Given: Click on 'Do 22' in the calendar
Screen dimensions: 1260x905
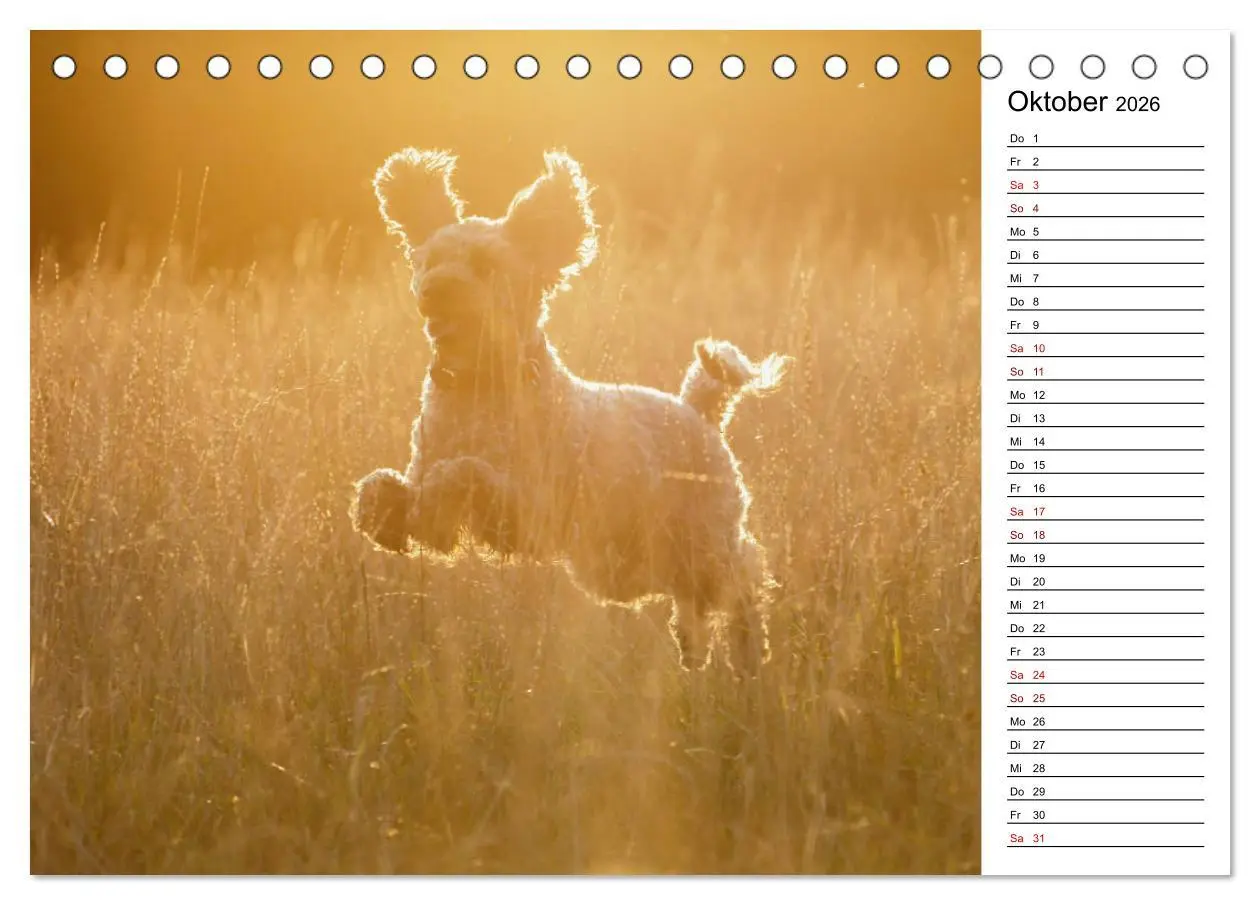Looking at the screenshot, I should (1105, 628).
